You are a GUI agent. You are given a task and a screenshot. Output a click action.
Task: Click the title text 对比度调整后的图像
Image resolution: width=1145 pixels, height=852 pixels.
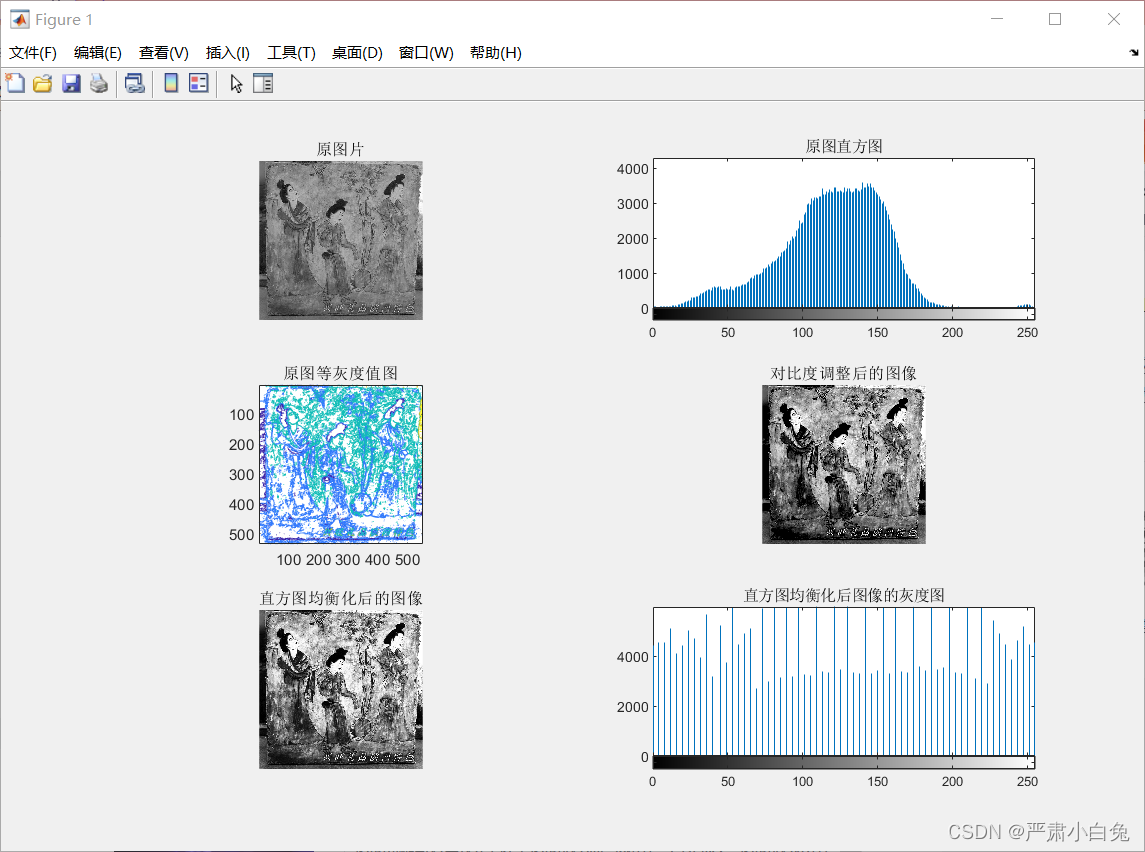coord(843,373)
